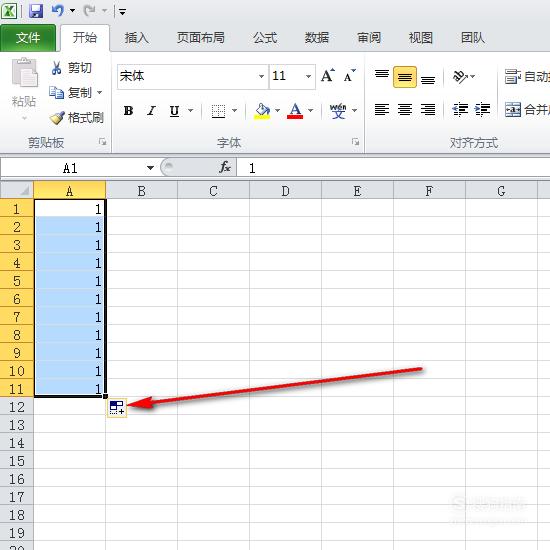550x550 pixels.
Task: Open Customize Quick Access Toolbar dropdown
Action: click(x=122, y=12)
